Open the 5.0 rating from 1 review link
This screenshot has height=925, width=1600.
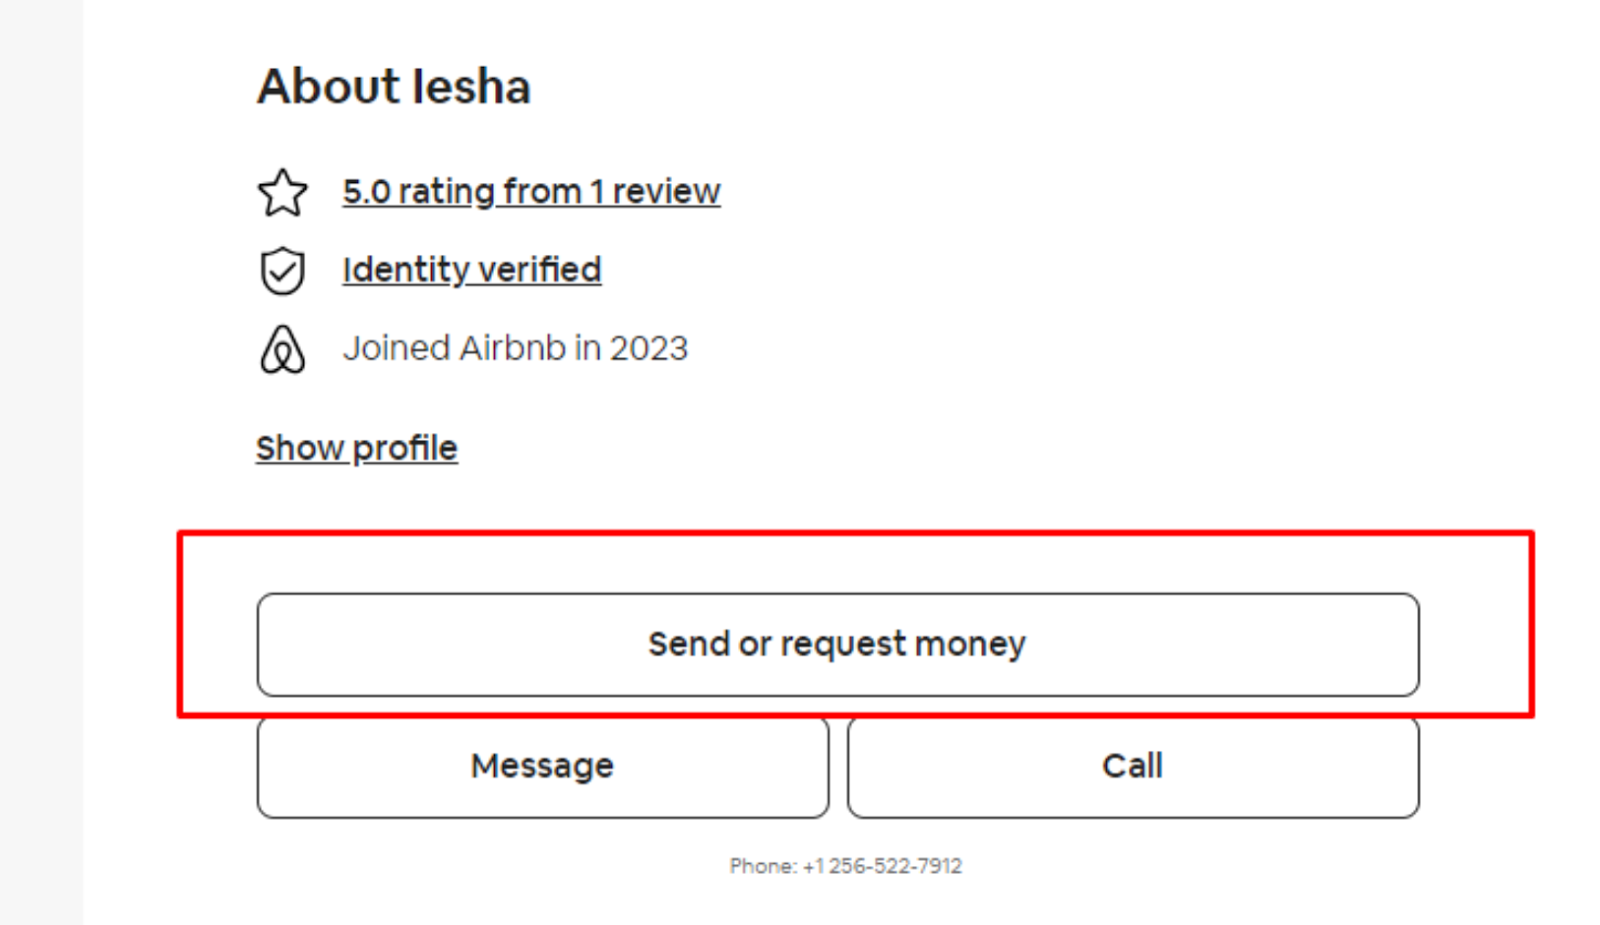tap(531, 191)
